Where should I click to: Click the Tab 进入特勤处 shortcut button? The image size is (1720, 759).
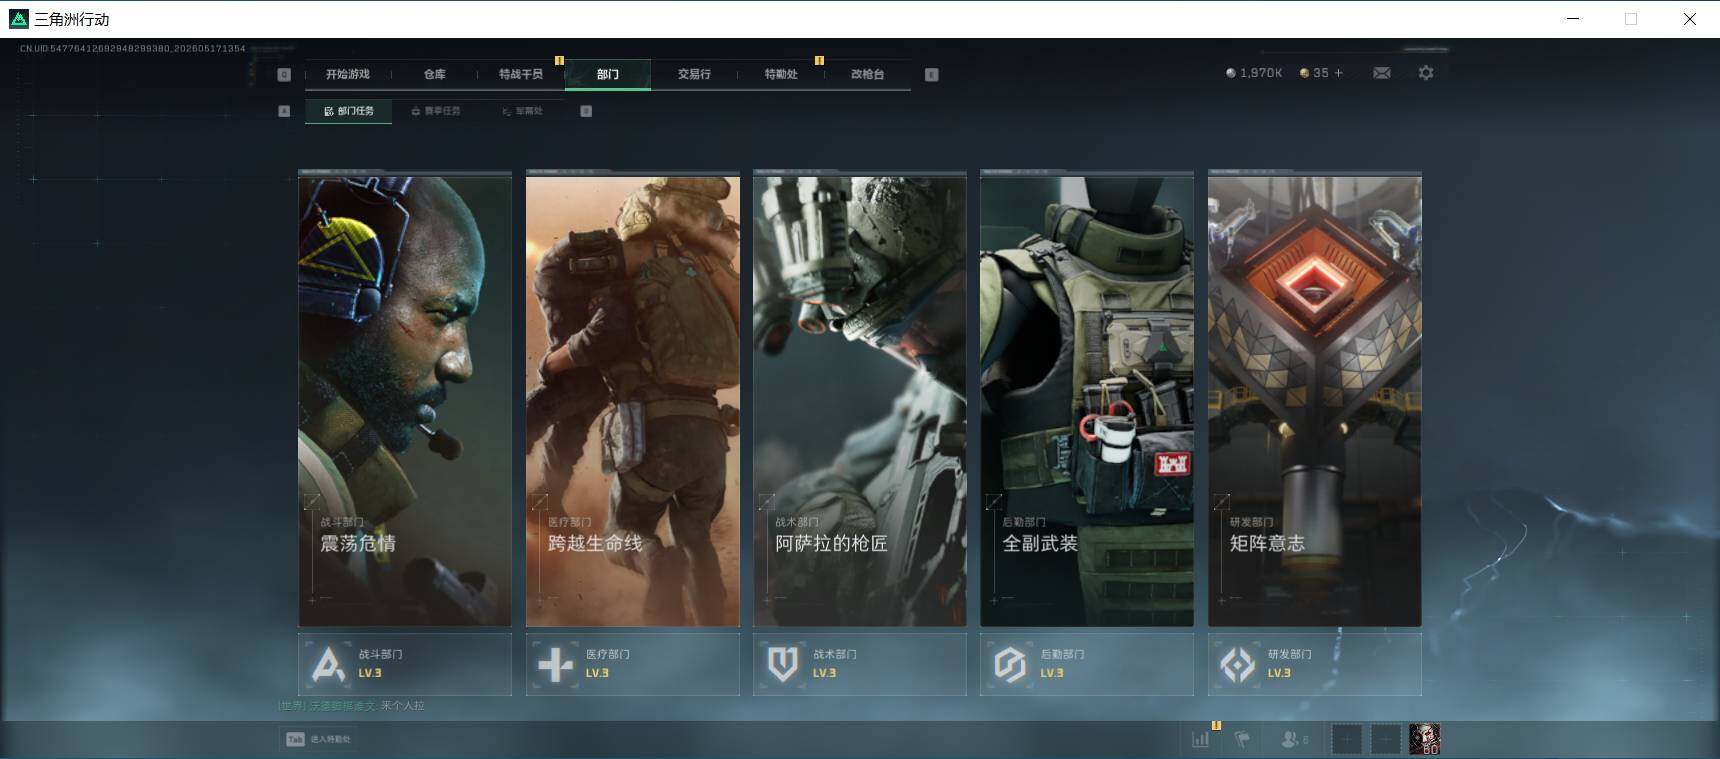coord(319,739)
